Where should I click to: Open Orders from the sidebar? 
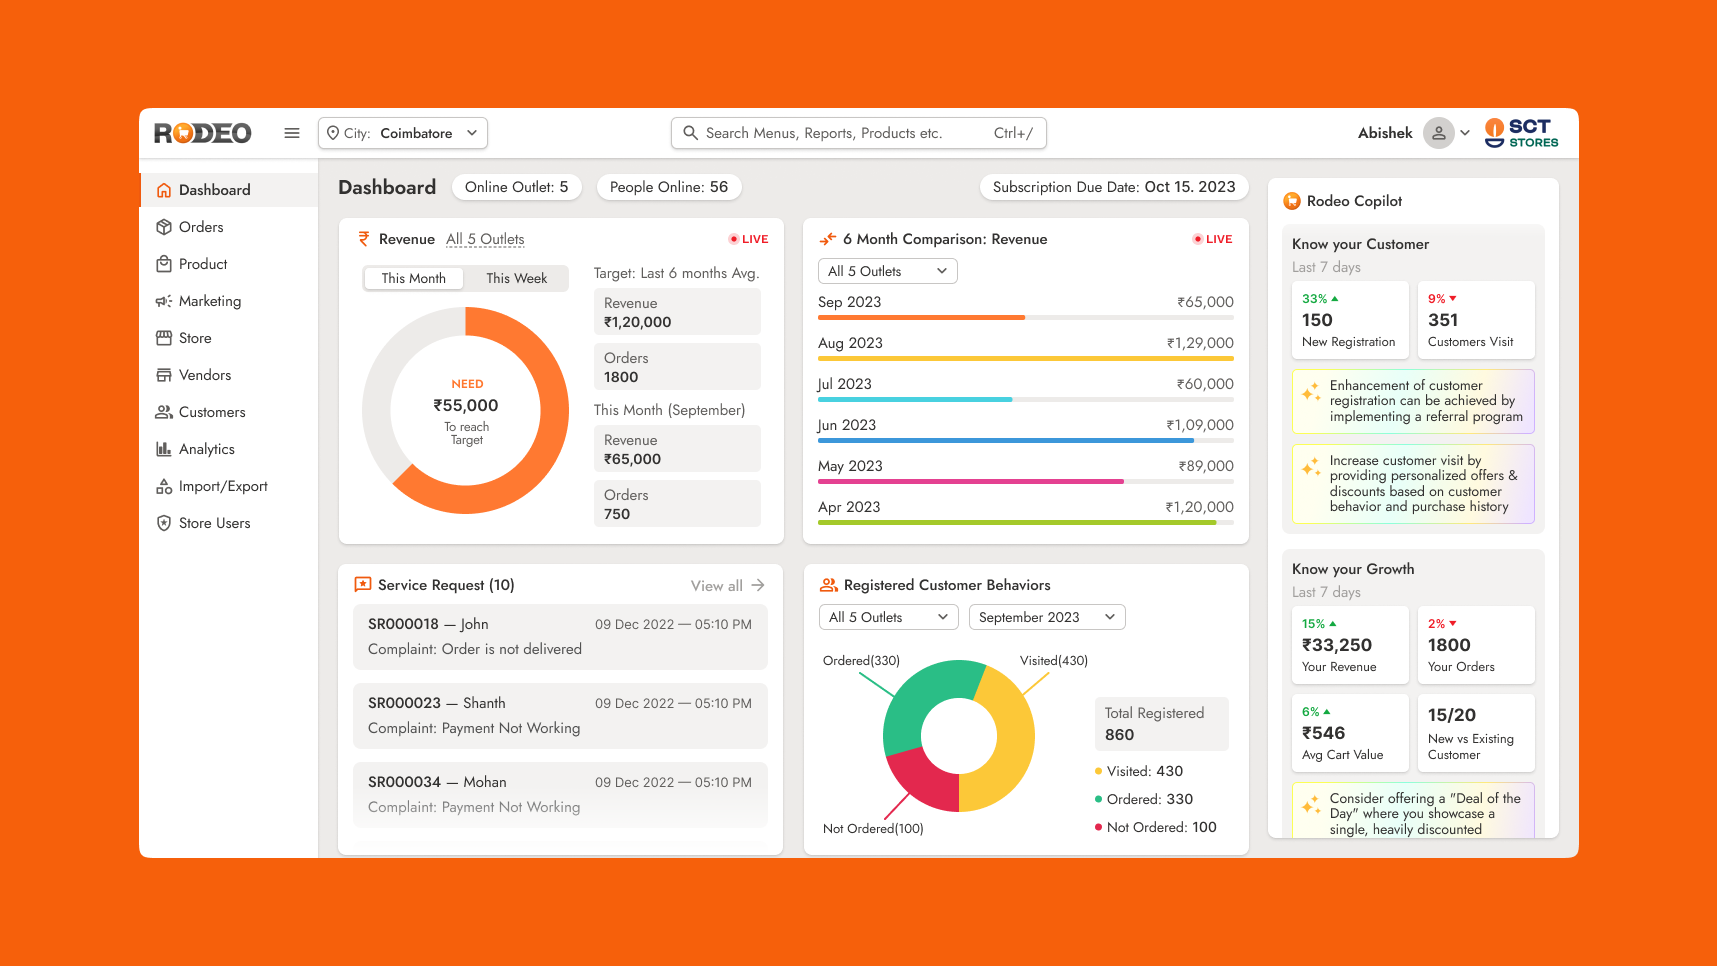(200, 227)
